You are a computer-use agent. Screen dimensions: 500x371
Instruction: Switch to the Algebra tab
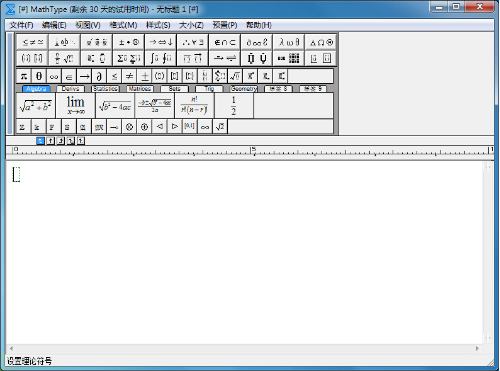point(36,89)
